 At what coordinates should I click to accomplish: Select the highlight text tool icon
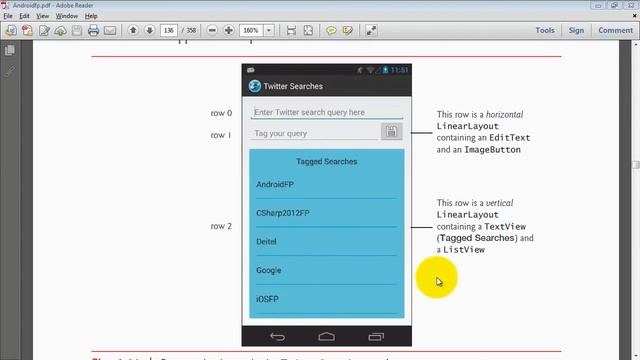(x=348, y=30)
